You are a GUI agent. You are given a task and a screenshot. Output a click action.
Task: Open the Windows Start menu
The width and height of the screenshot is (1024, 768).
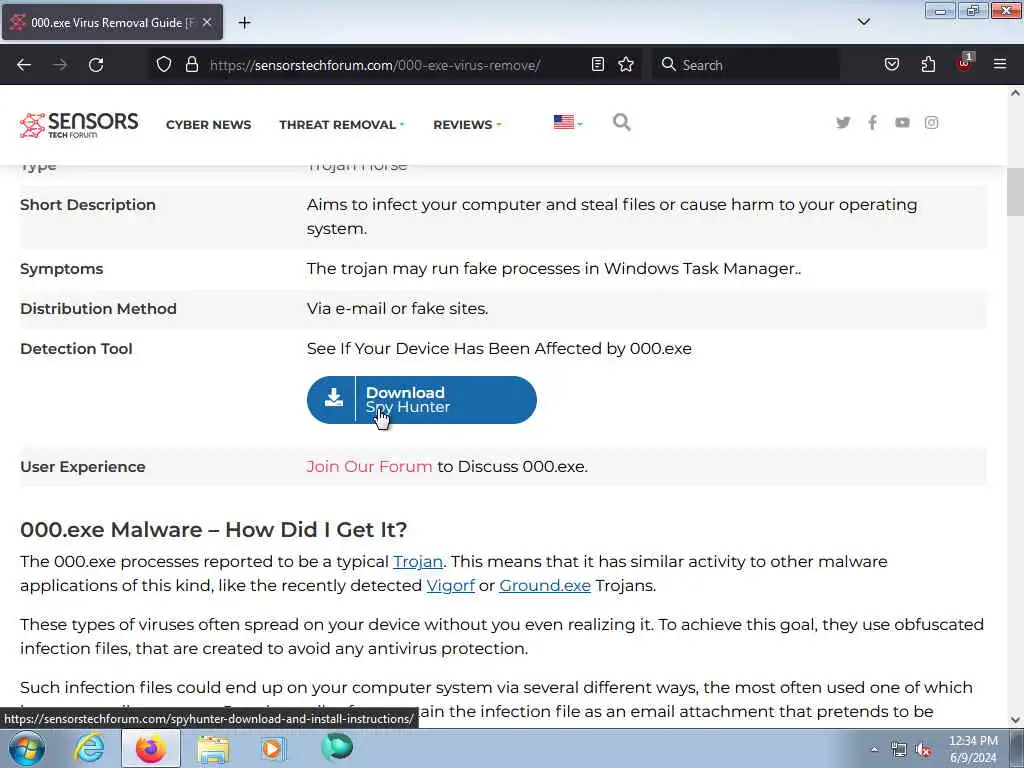[27, 748]
